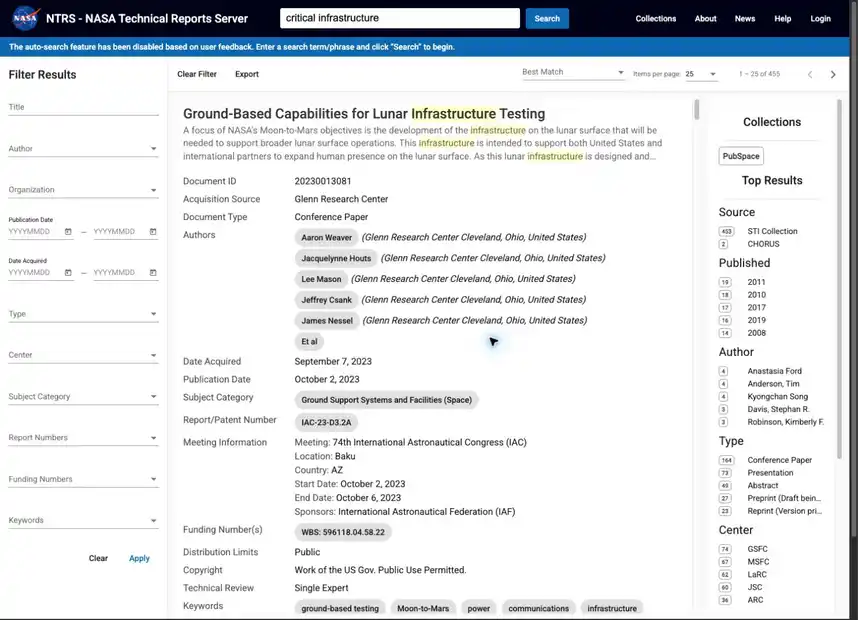Click inside the critical infrastructure search box
This screenshot has height=620, width=858.
pos(400,18)
